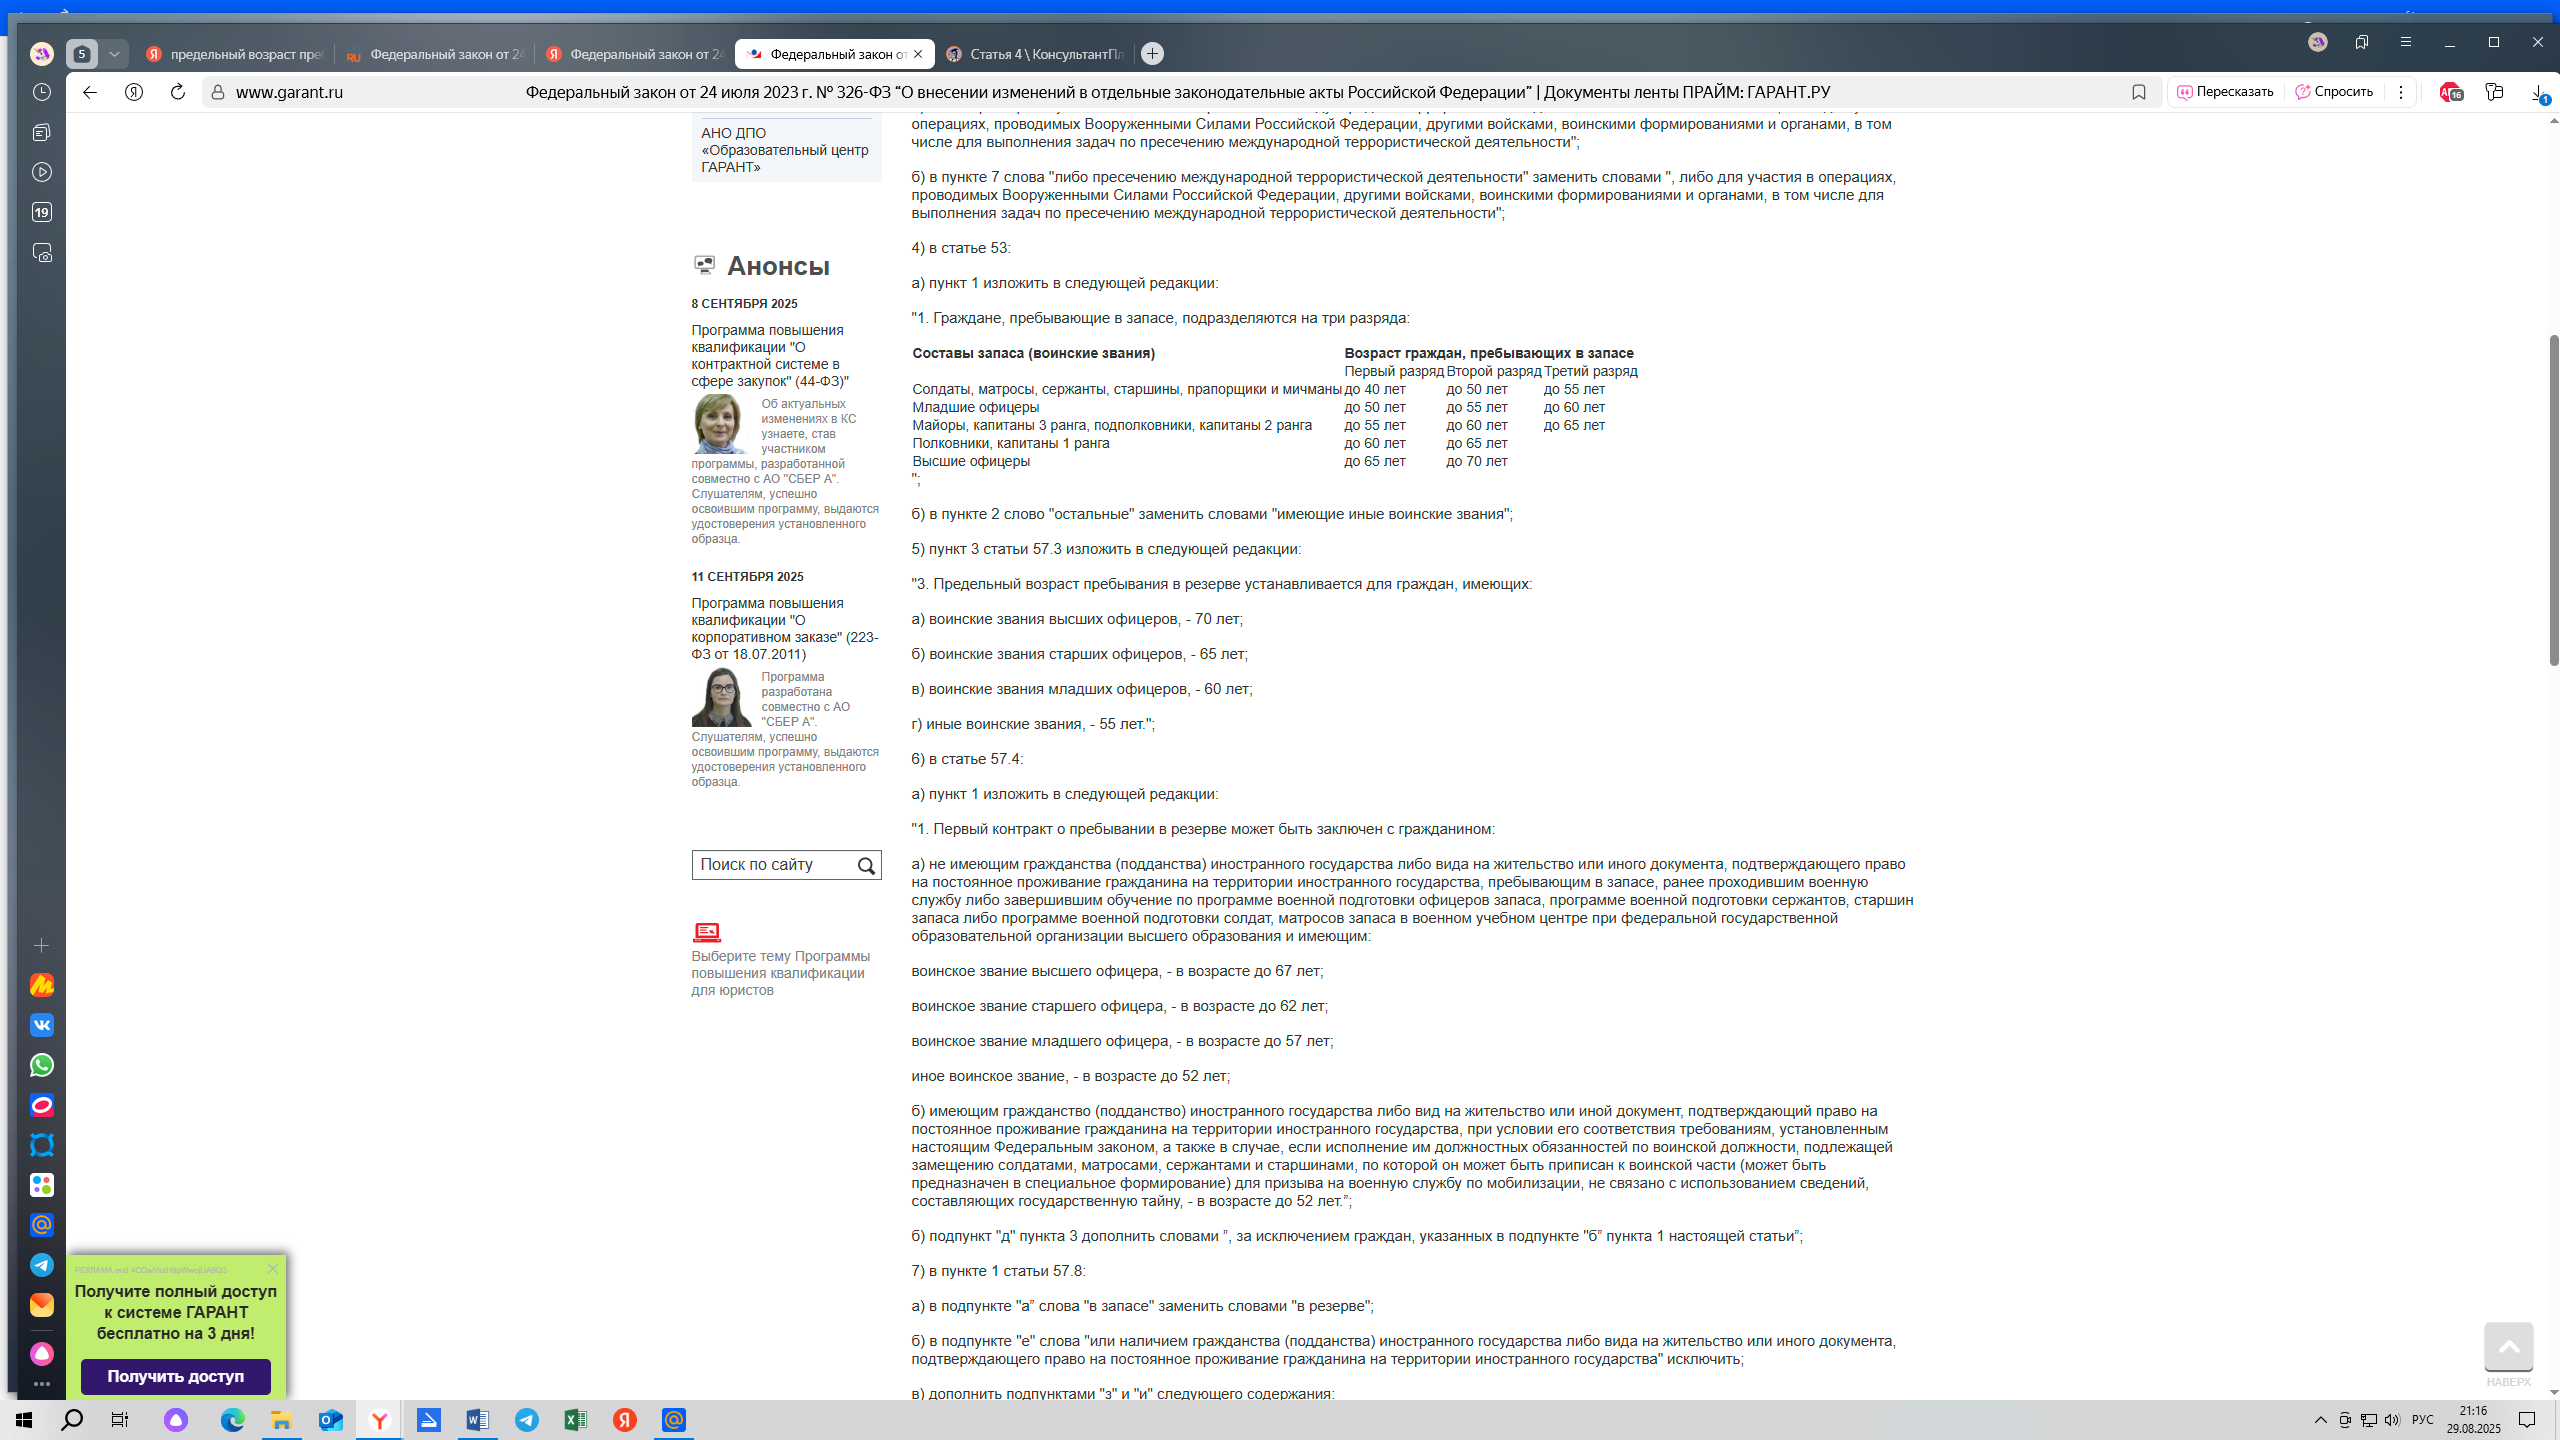The height and width of the screenshot is (1440, 2560).
Task: Click the dark-haired woman's photo thumbnail
Action: [720, 697]
